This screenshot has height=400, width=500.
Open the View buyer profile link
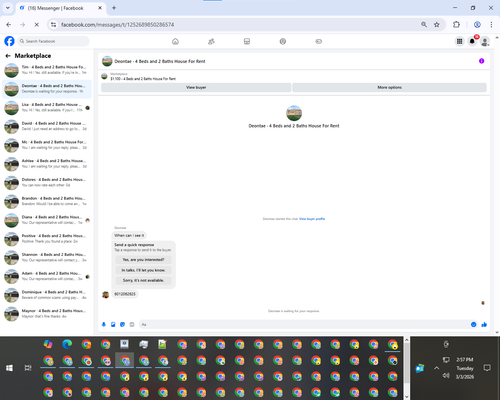click(x=312, y=219)
